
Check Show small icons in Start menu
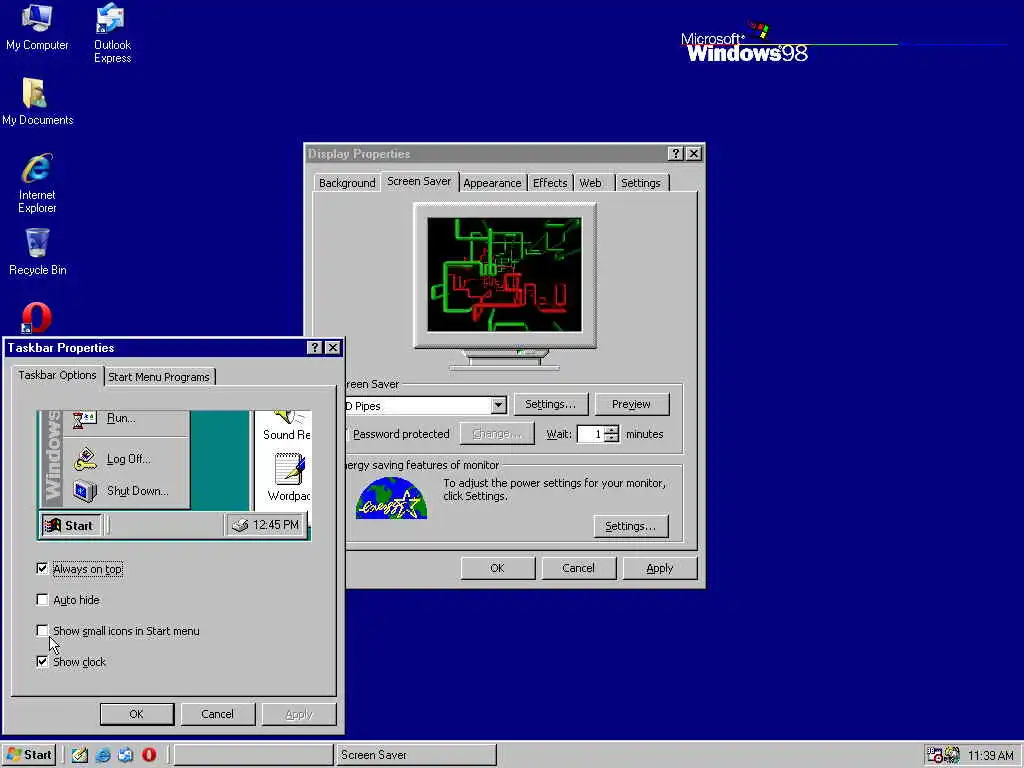click(42, 631)
